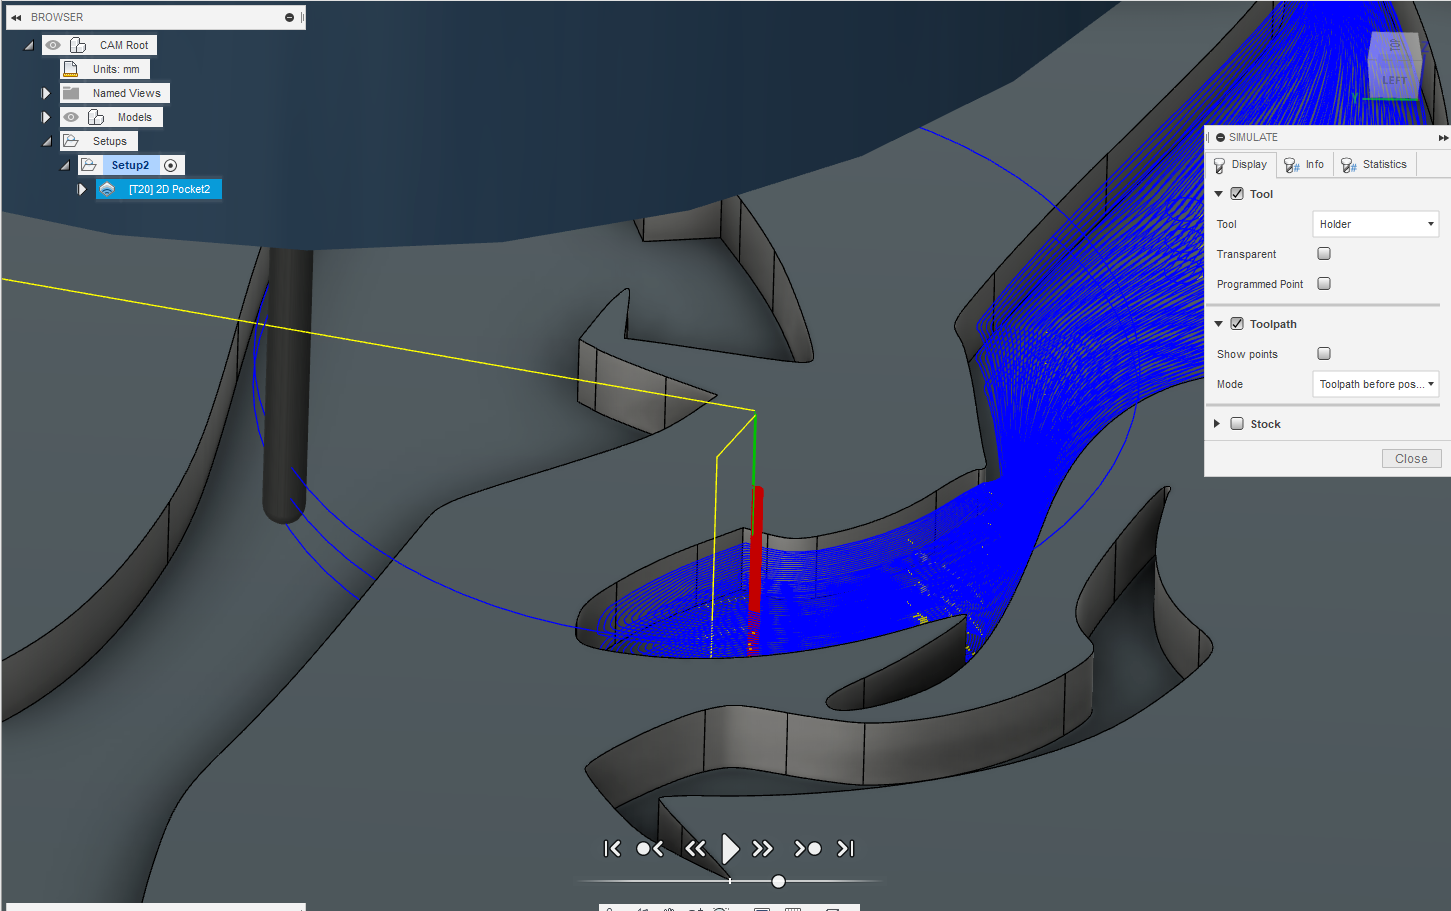Turn on Show points for the toolpath
Screen dimensions: 1451x911
[1323, 353]
